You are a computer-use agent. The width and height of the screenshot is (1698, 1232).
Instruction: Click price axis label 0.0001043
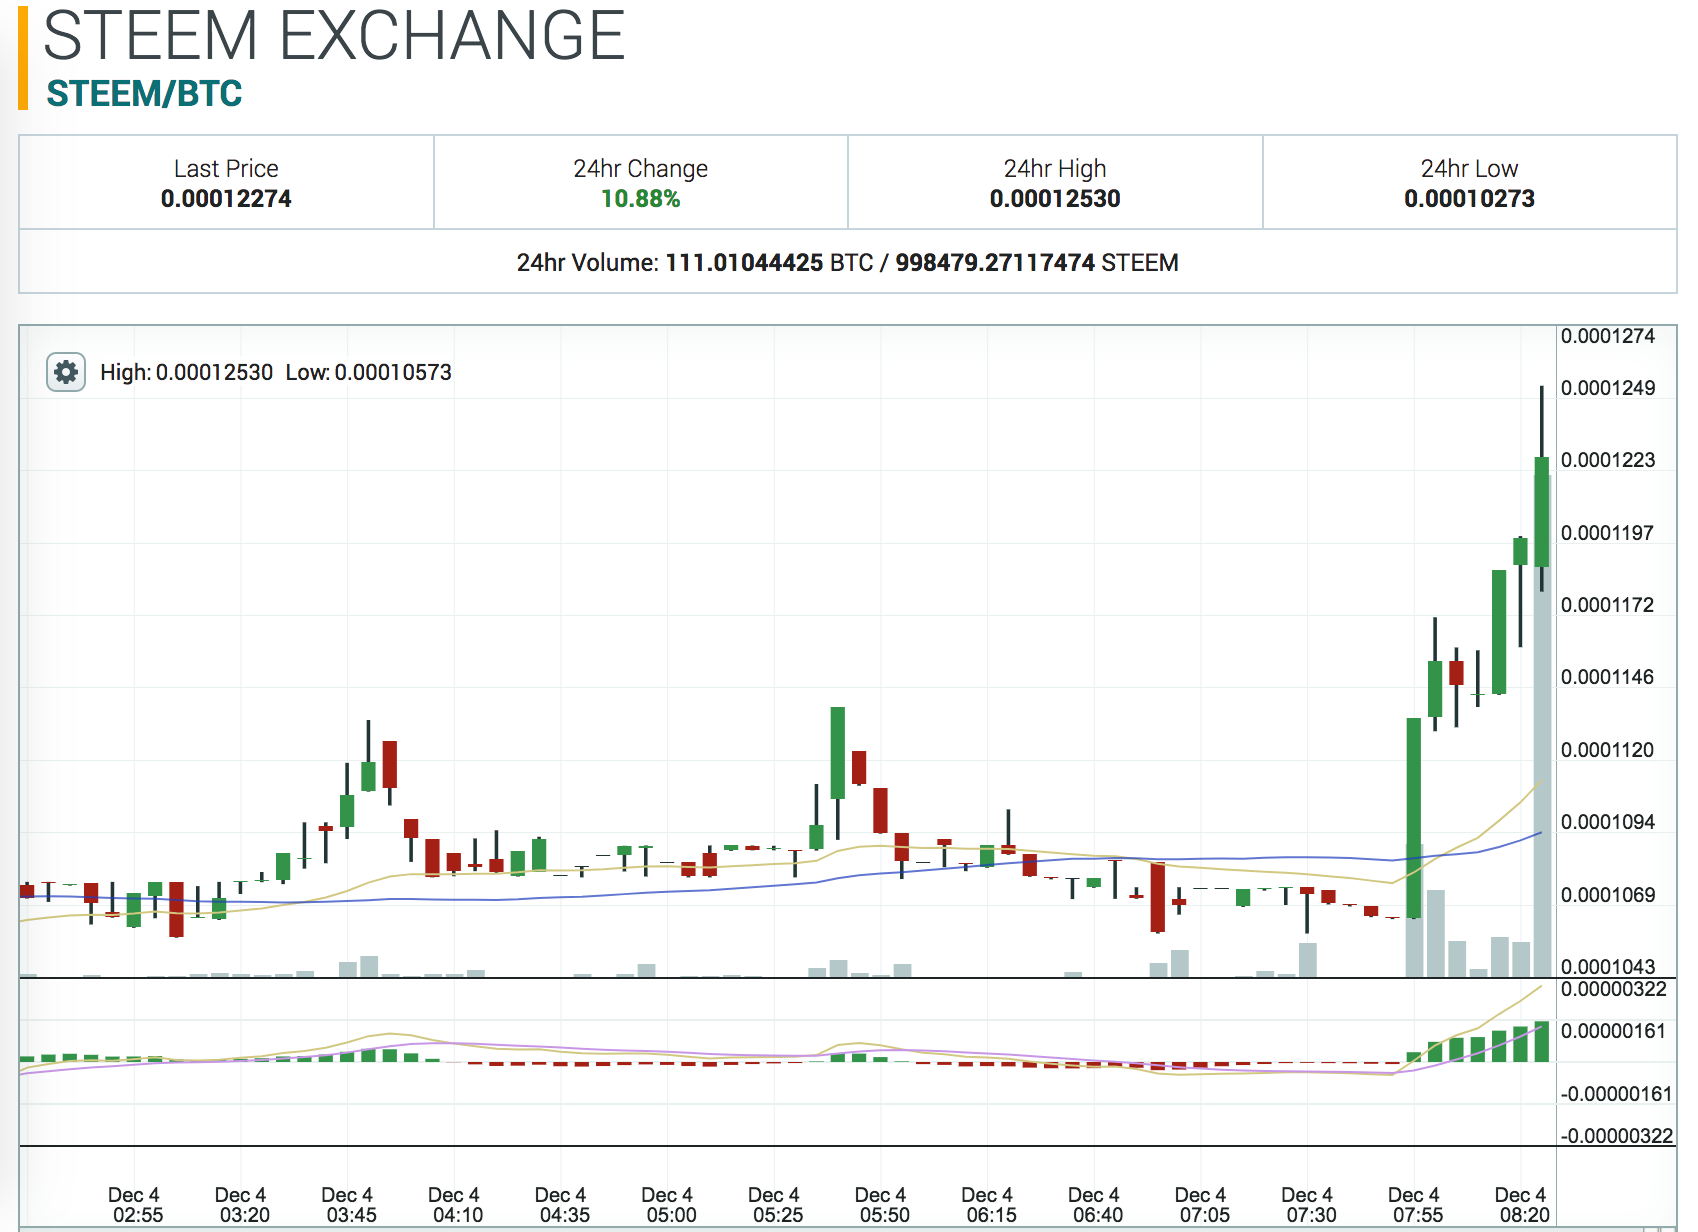1608,967
